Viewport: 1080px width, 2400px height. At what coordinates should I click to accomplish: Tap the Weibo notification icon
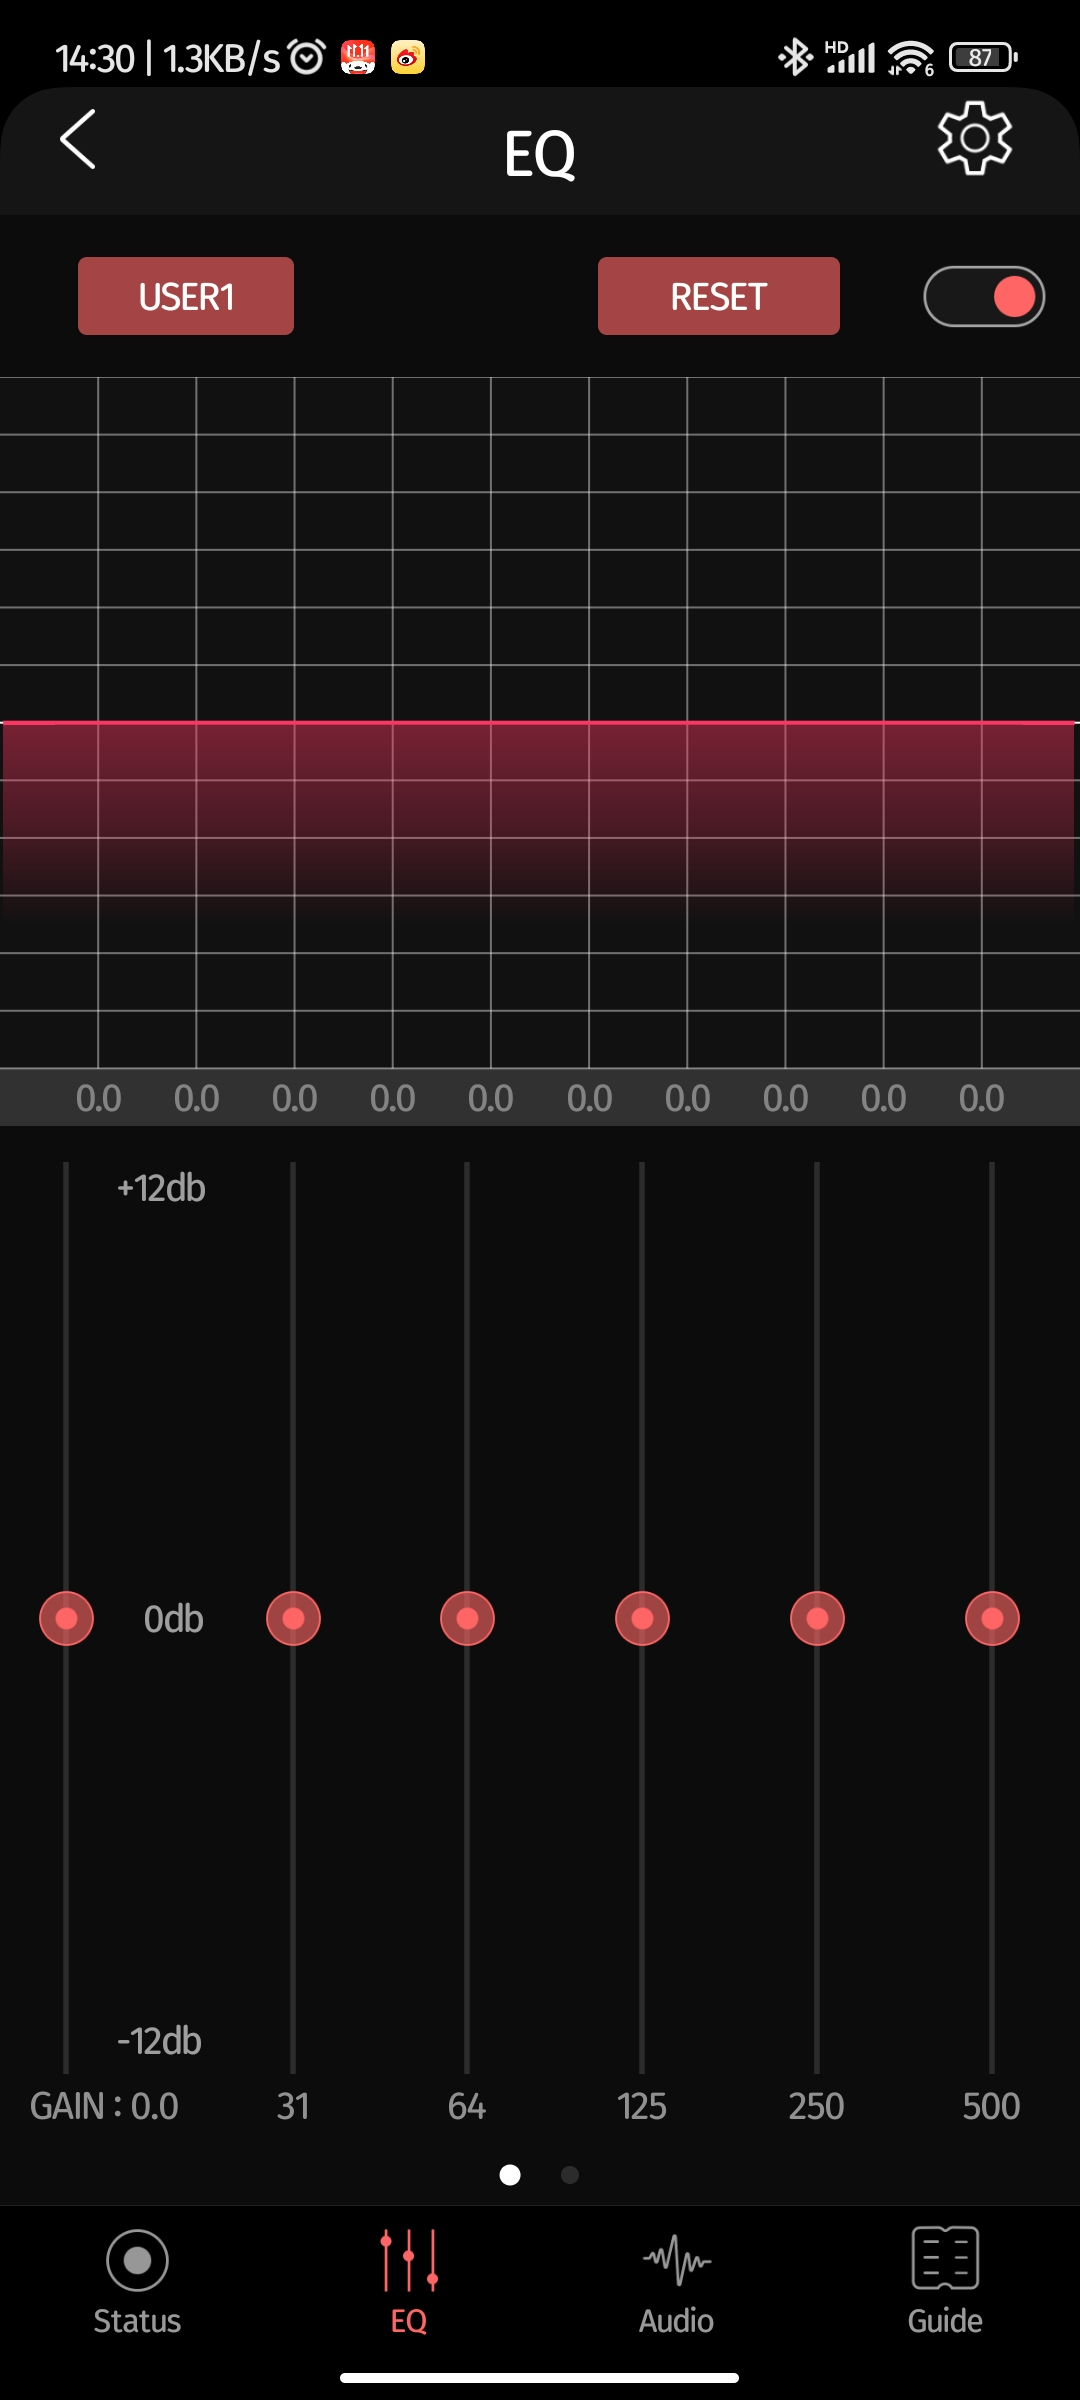pos(408,57)
